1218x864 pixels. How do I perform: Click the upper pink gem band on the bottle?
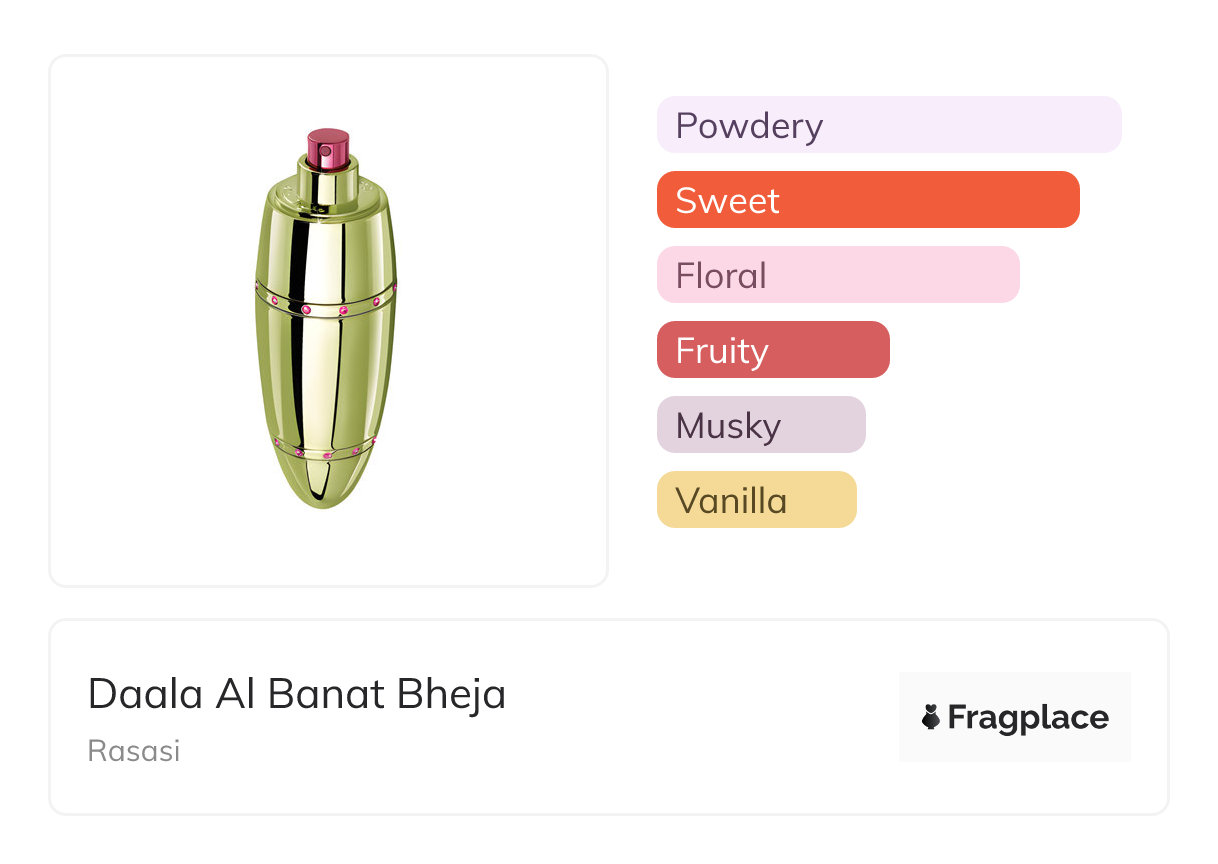(325, 303)
